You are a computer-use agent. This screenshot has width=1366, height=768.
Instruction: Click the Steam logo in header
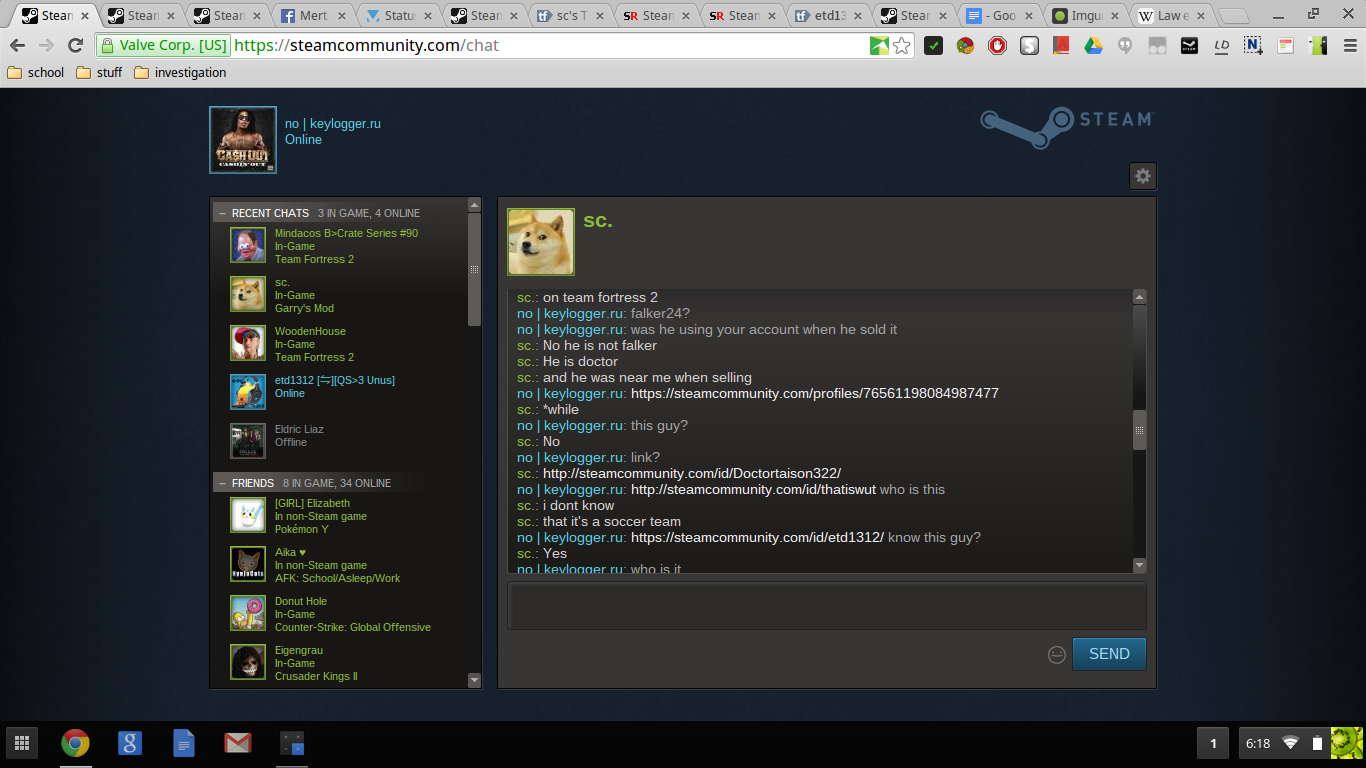click(1066, 126)
